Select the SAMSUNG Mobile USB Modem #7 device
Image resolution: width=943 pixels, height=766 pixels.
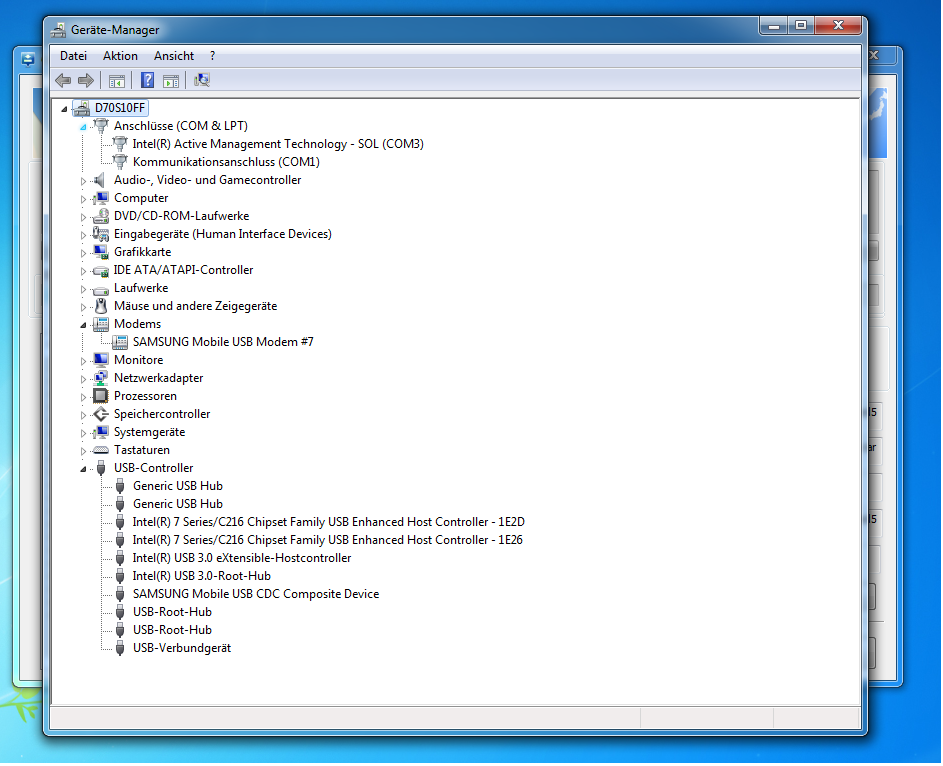223,342
